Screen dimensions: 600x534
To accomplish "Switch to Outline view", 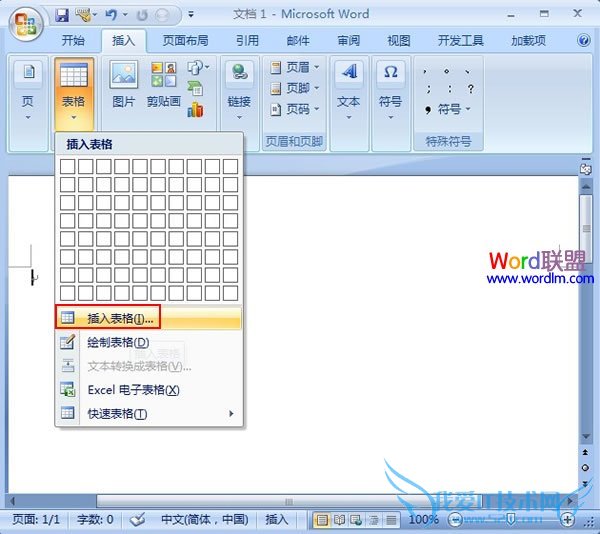I will [x=374, y=520].
